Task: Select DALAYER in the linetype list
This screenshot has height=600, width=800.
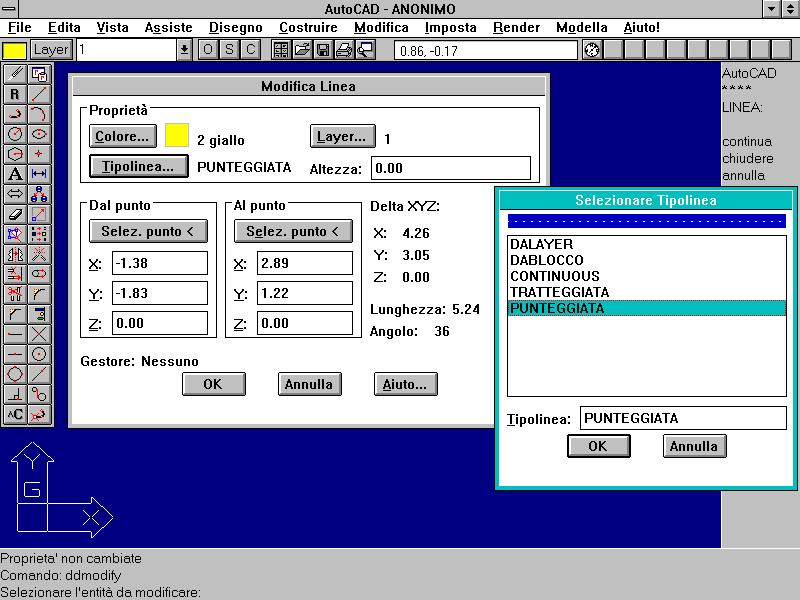Action: 646,244
